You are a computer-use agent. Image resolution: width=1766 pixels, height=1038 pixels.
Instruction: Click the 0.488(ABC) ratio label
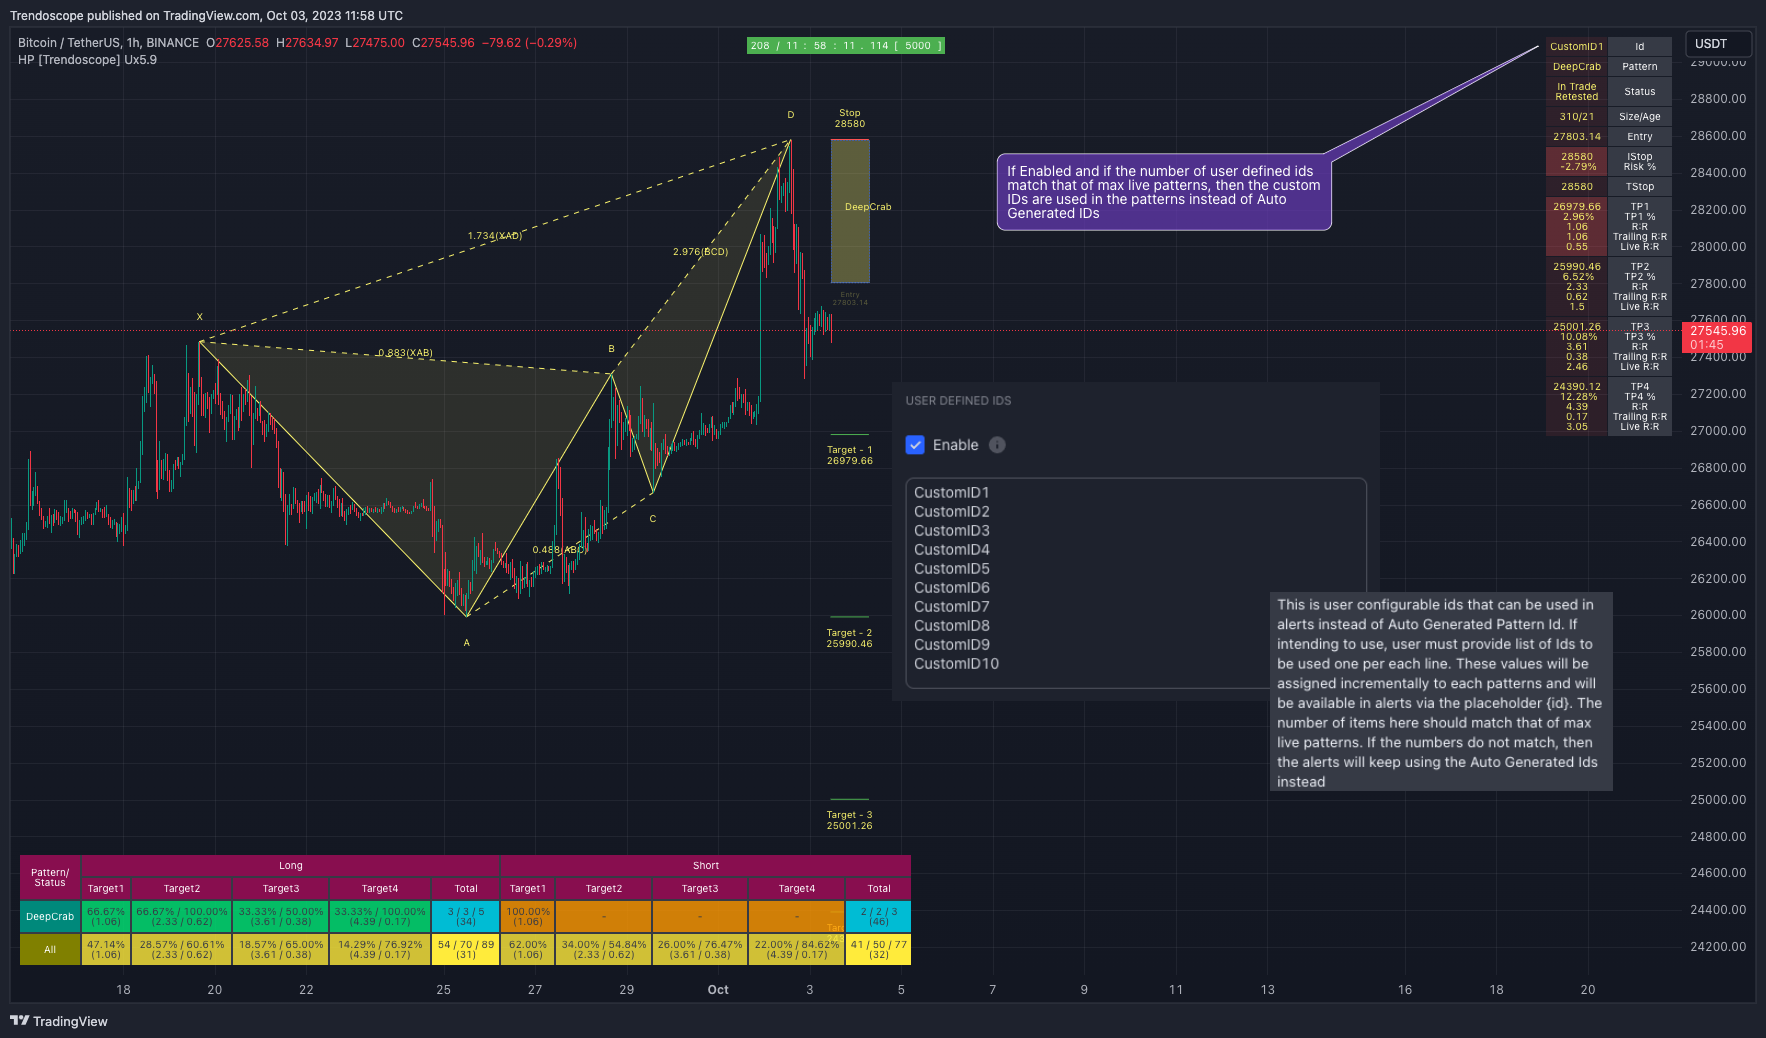(559, 550)
